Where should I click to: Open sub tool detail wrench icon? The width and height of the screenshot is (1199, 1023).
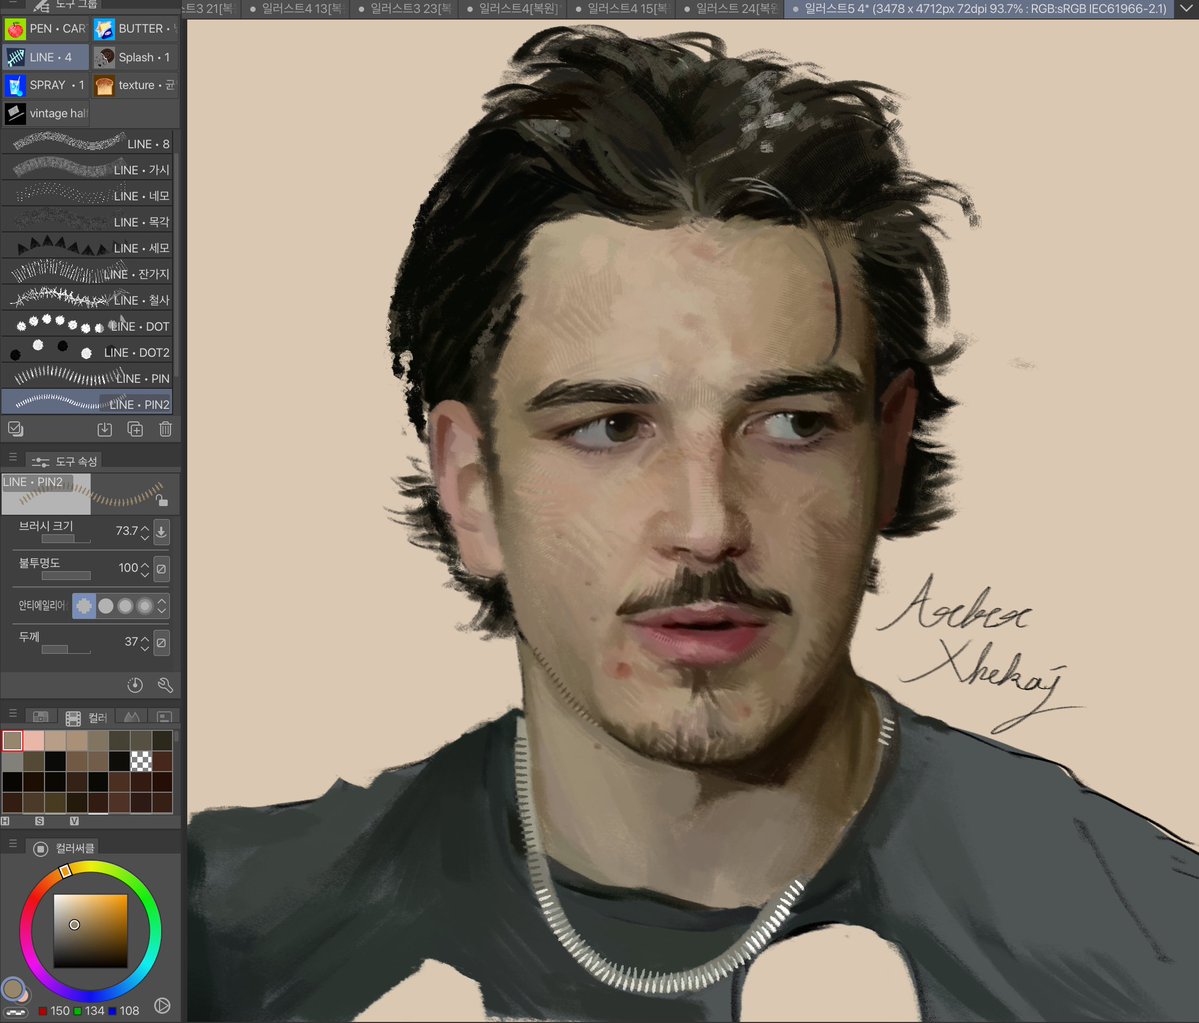(165, 685)
